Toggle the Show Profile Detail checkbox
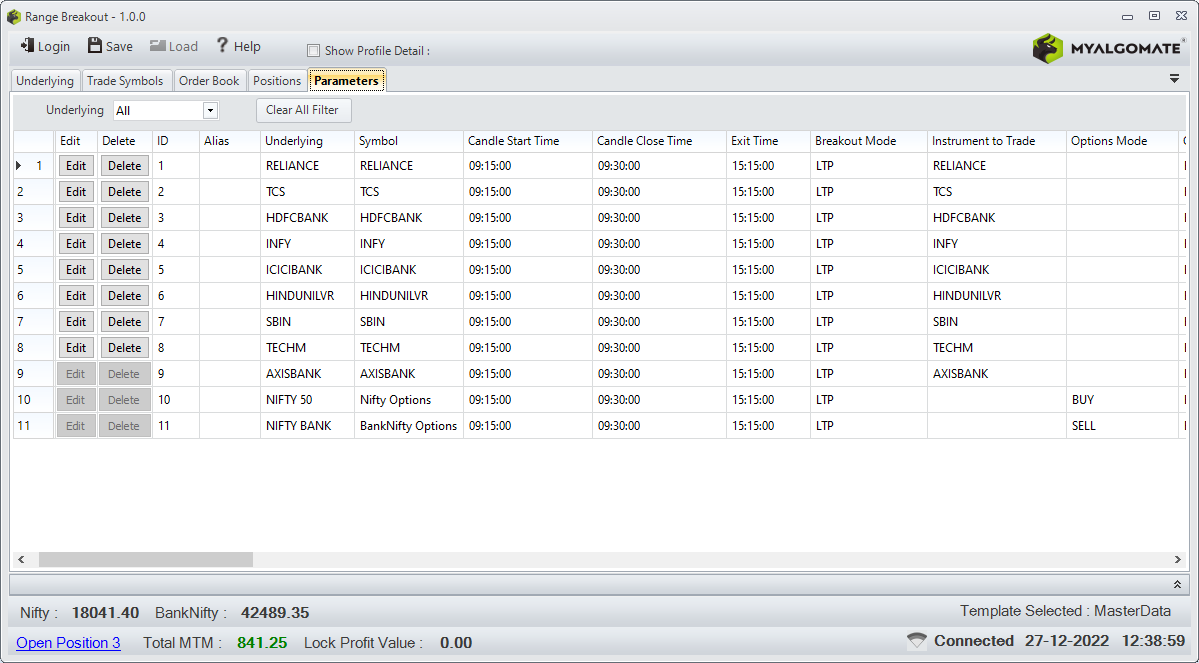 pos(313,50)
